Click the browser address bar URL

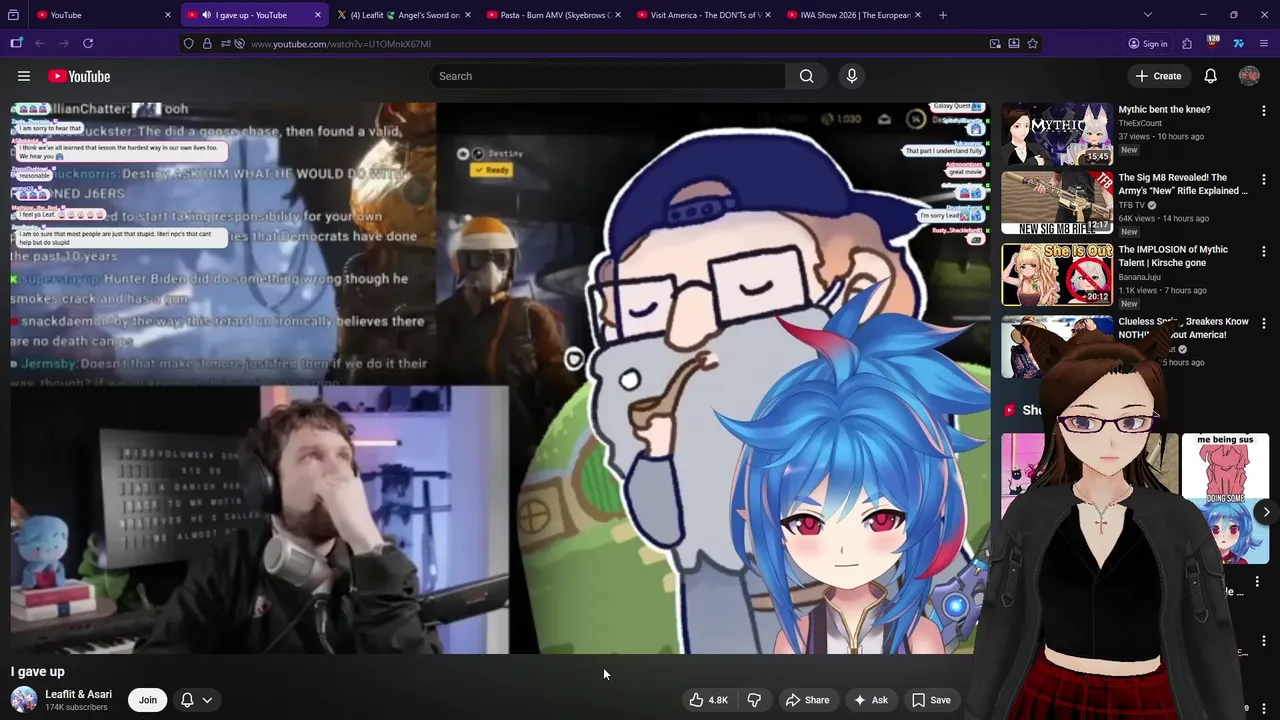pyautogui.click(x=341, y=44)
